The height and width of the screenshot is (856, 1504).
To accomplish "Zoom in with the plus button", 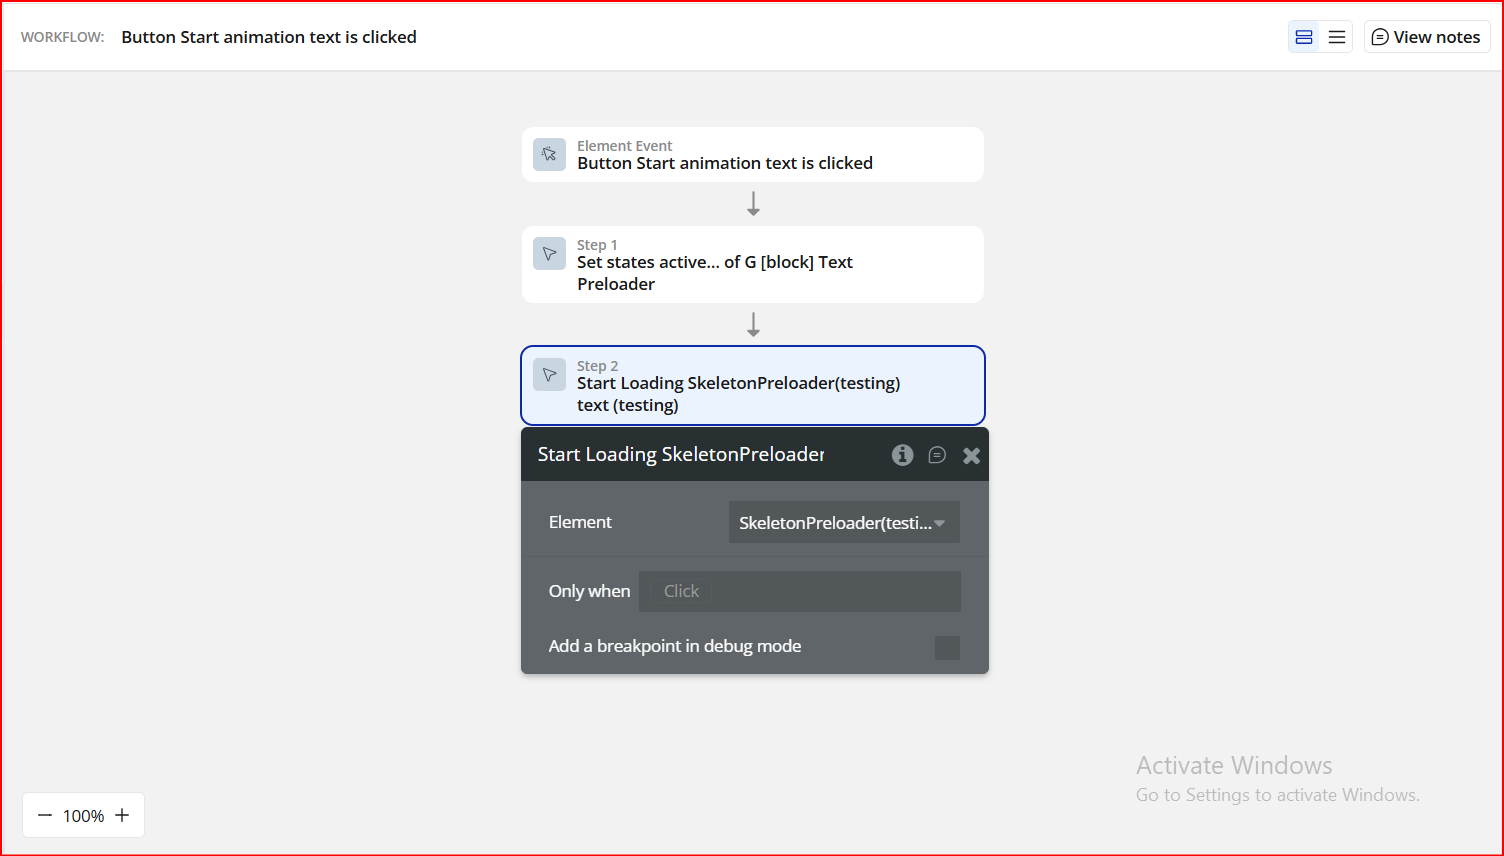I will coord(122,815).
